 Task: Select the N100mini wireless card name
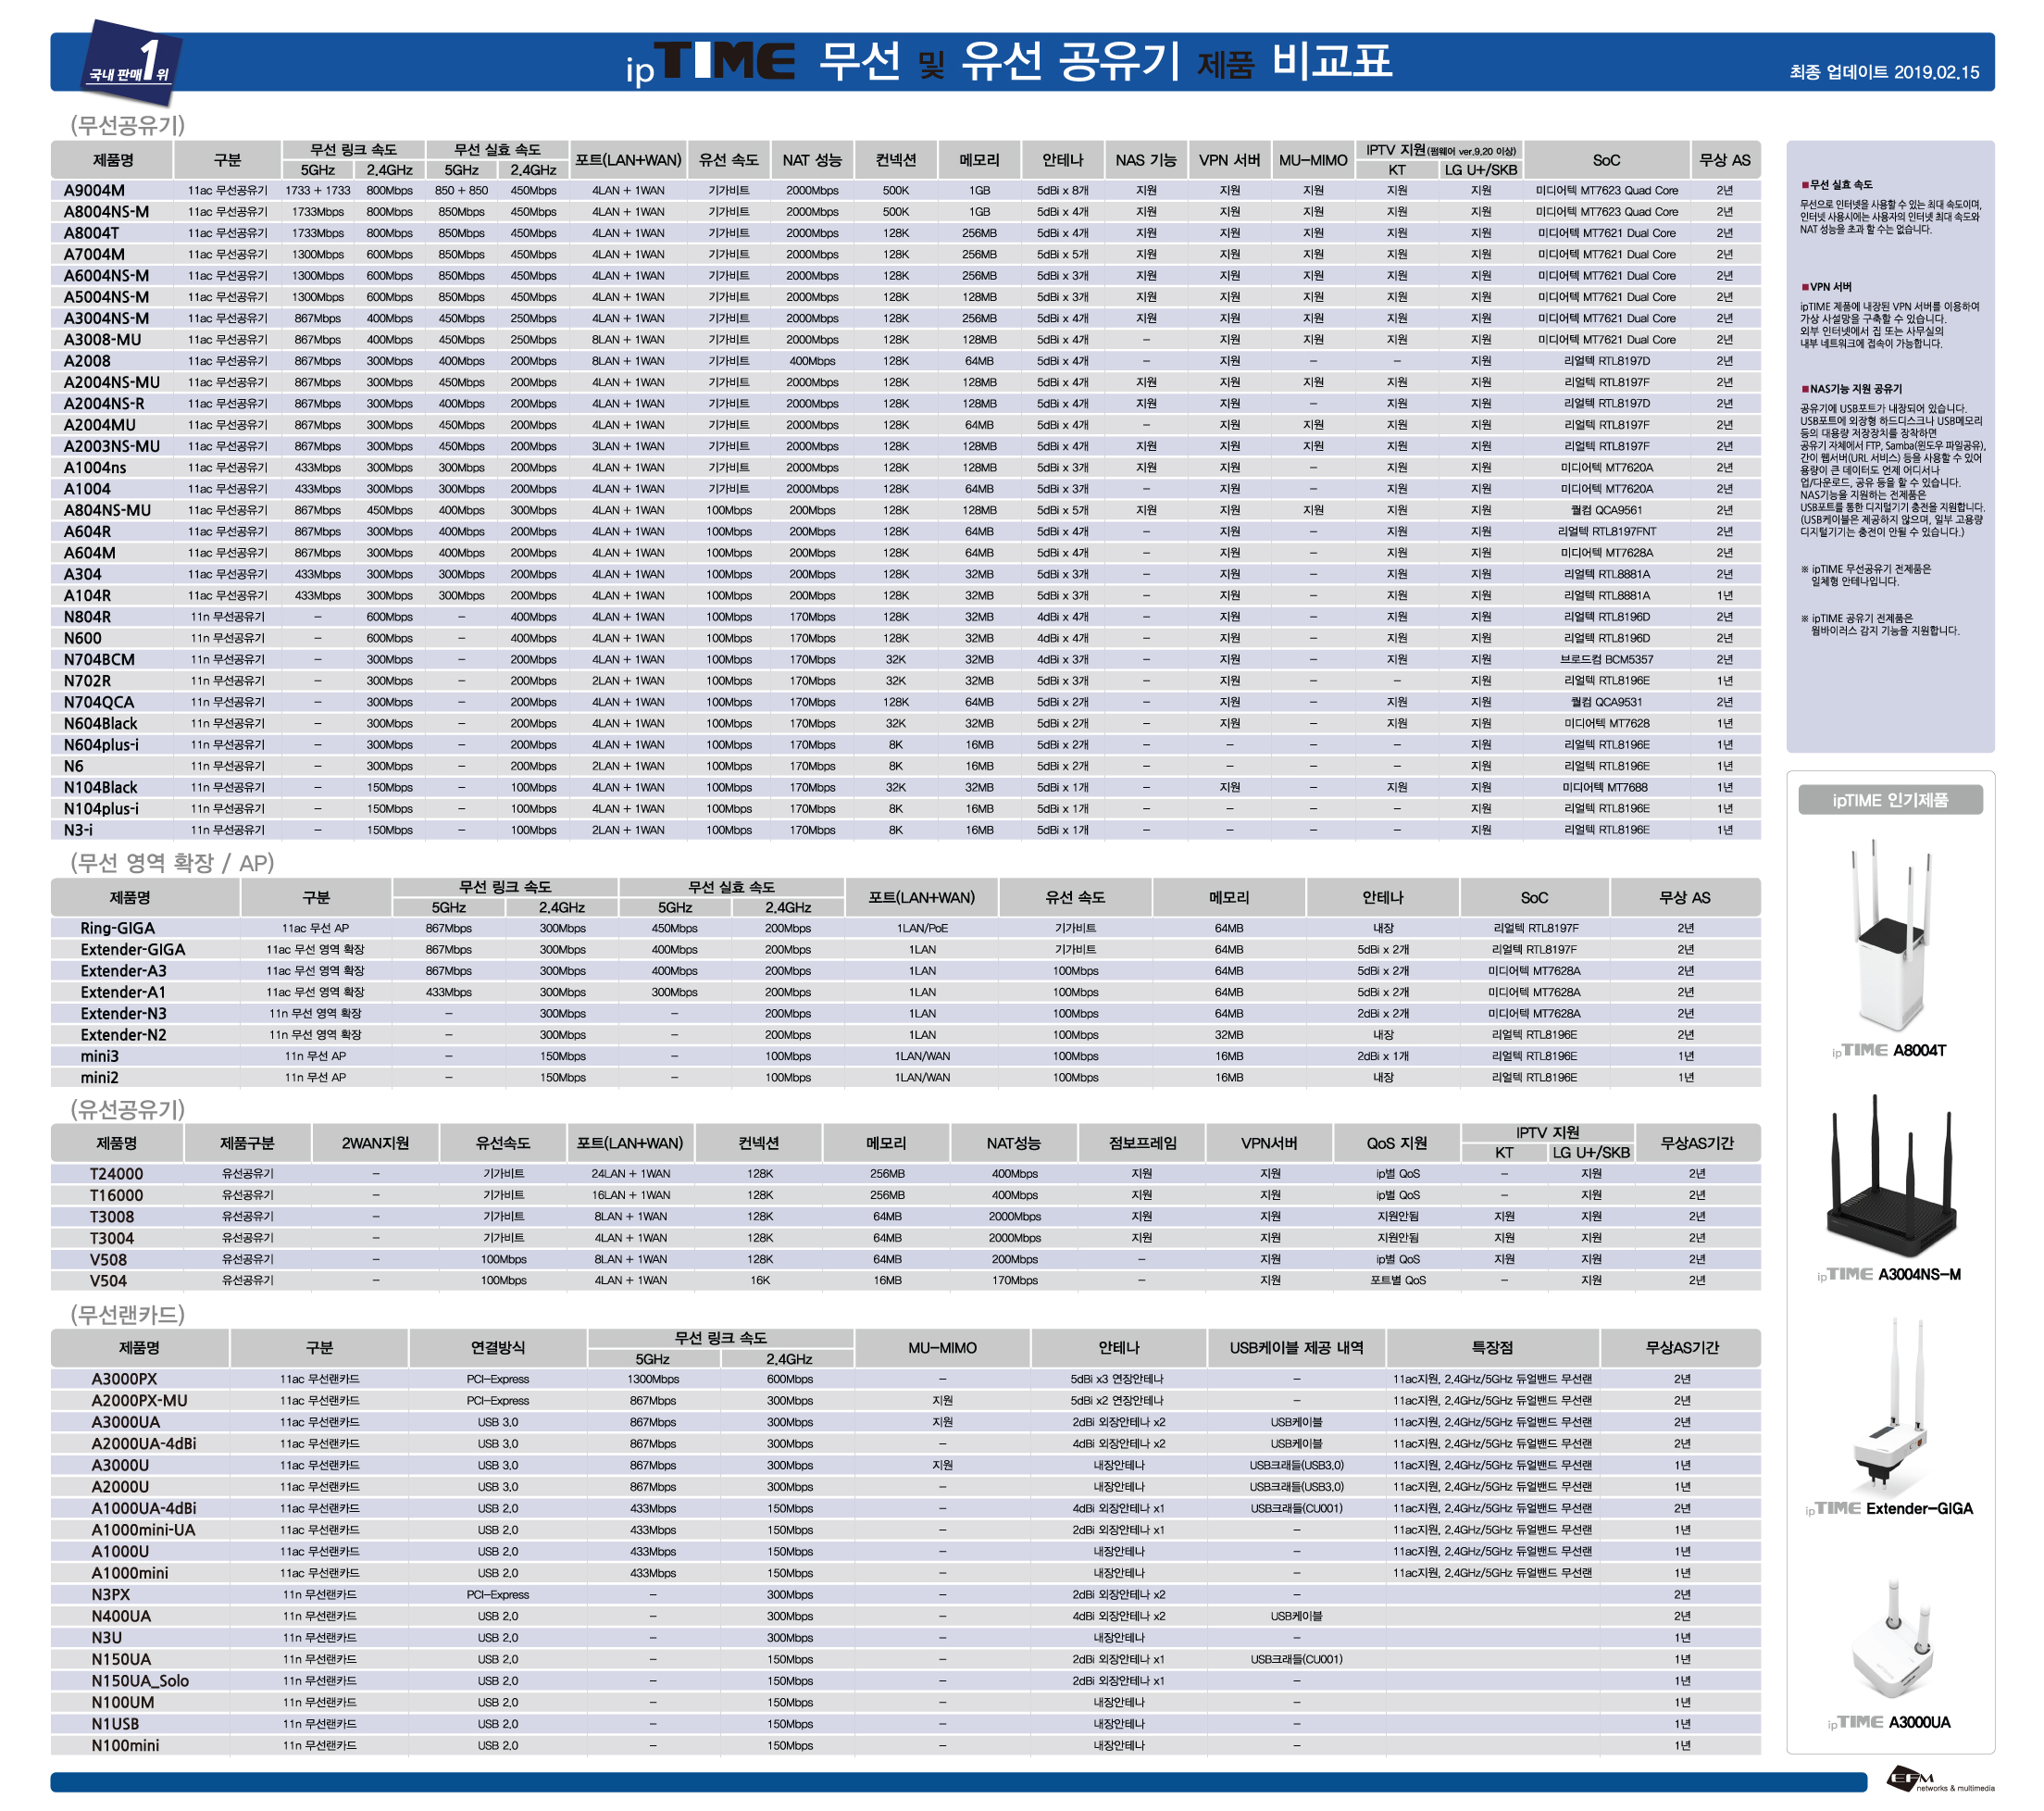tap(125, 1746)
